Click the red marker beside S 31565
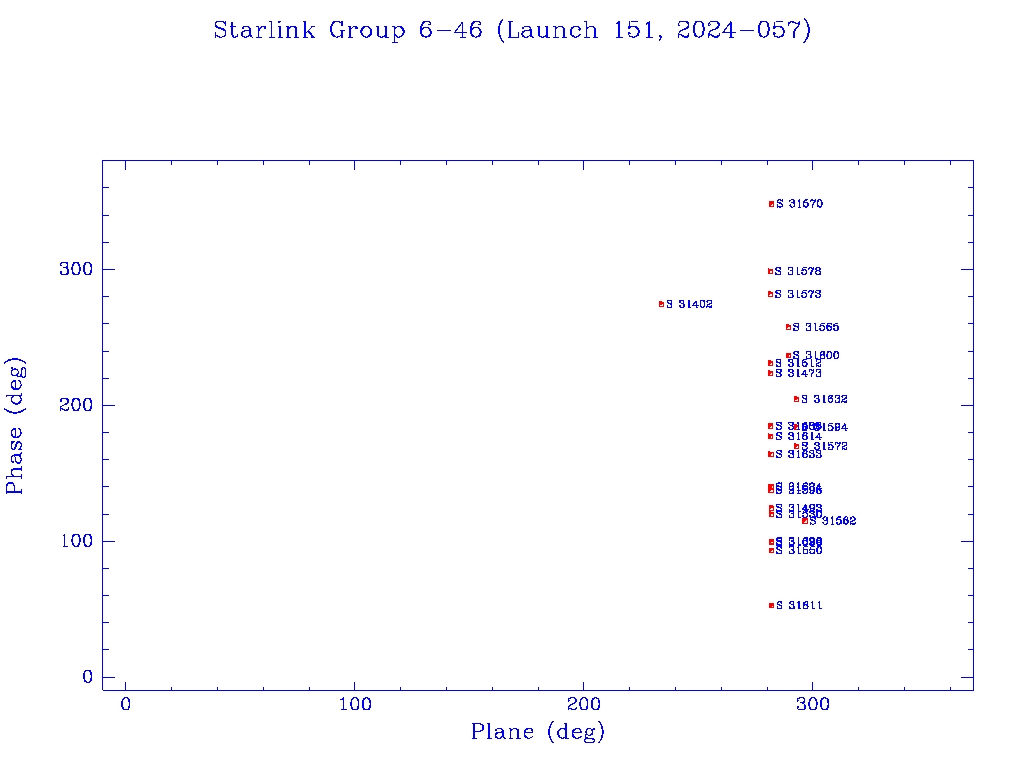Image resolution: width=1024 pixels, height=768 pixels. point(788,327)
